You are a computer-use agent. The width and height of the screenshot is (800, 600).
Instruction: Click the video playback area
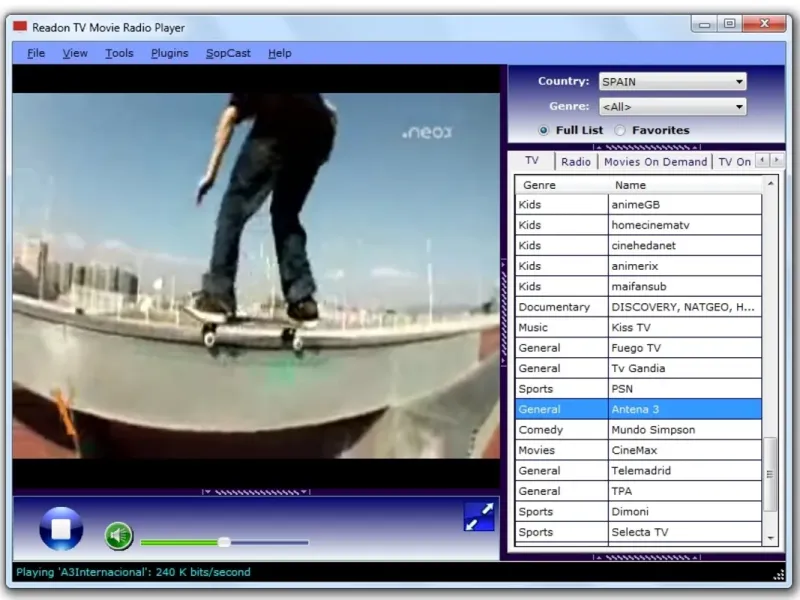point(256,276)
